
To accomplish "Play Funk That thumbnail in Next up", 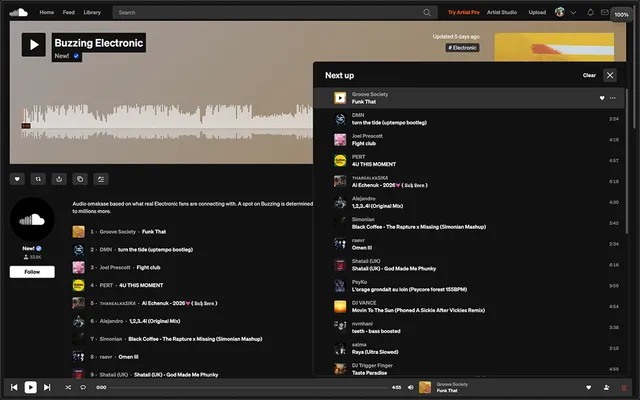I will click(340, 98).
